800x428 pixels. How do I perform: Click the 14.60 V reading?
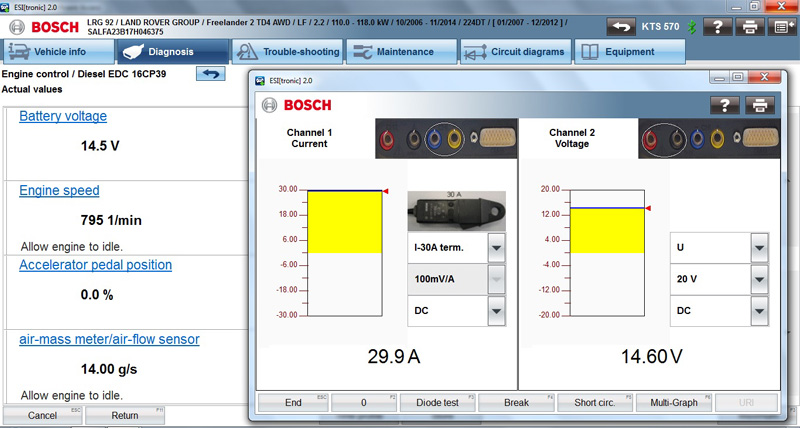651,357
